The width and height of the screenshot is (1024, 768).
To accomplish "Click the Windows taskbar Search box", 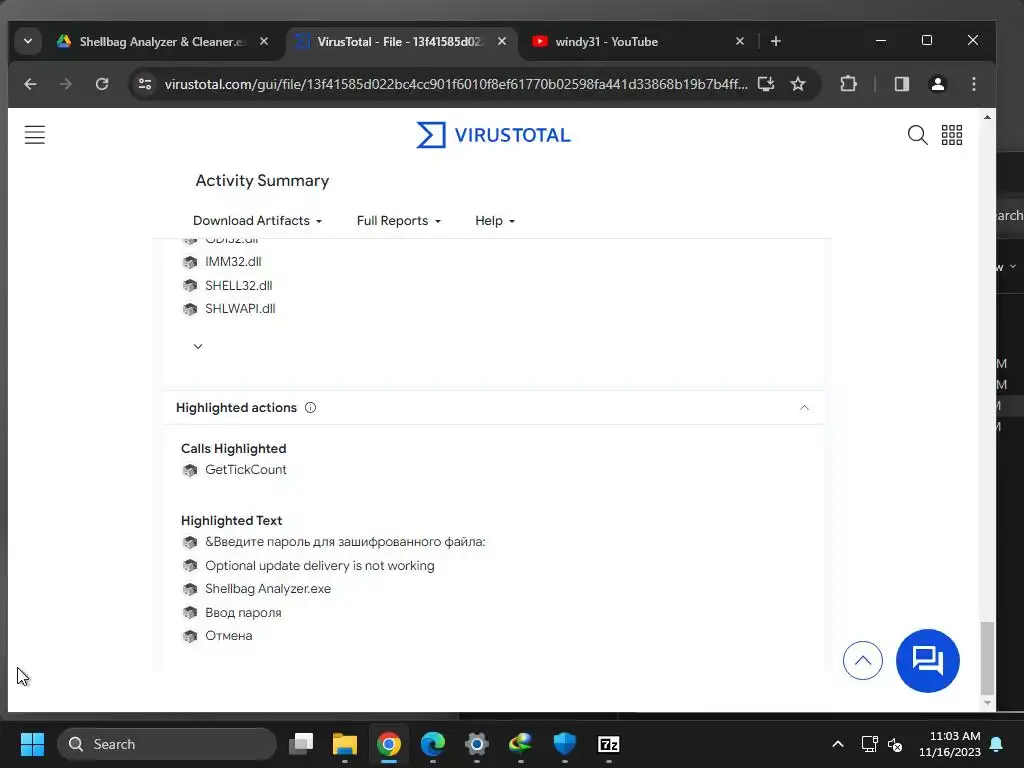I will [167, 744].
